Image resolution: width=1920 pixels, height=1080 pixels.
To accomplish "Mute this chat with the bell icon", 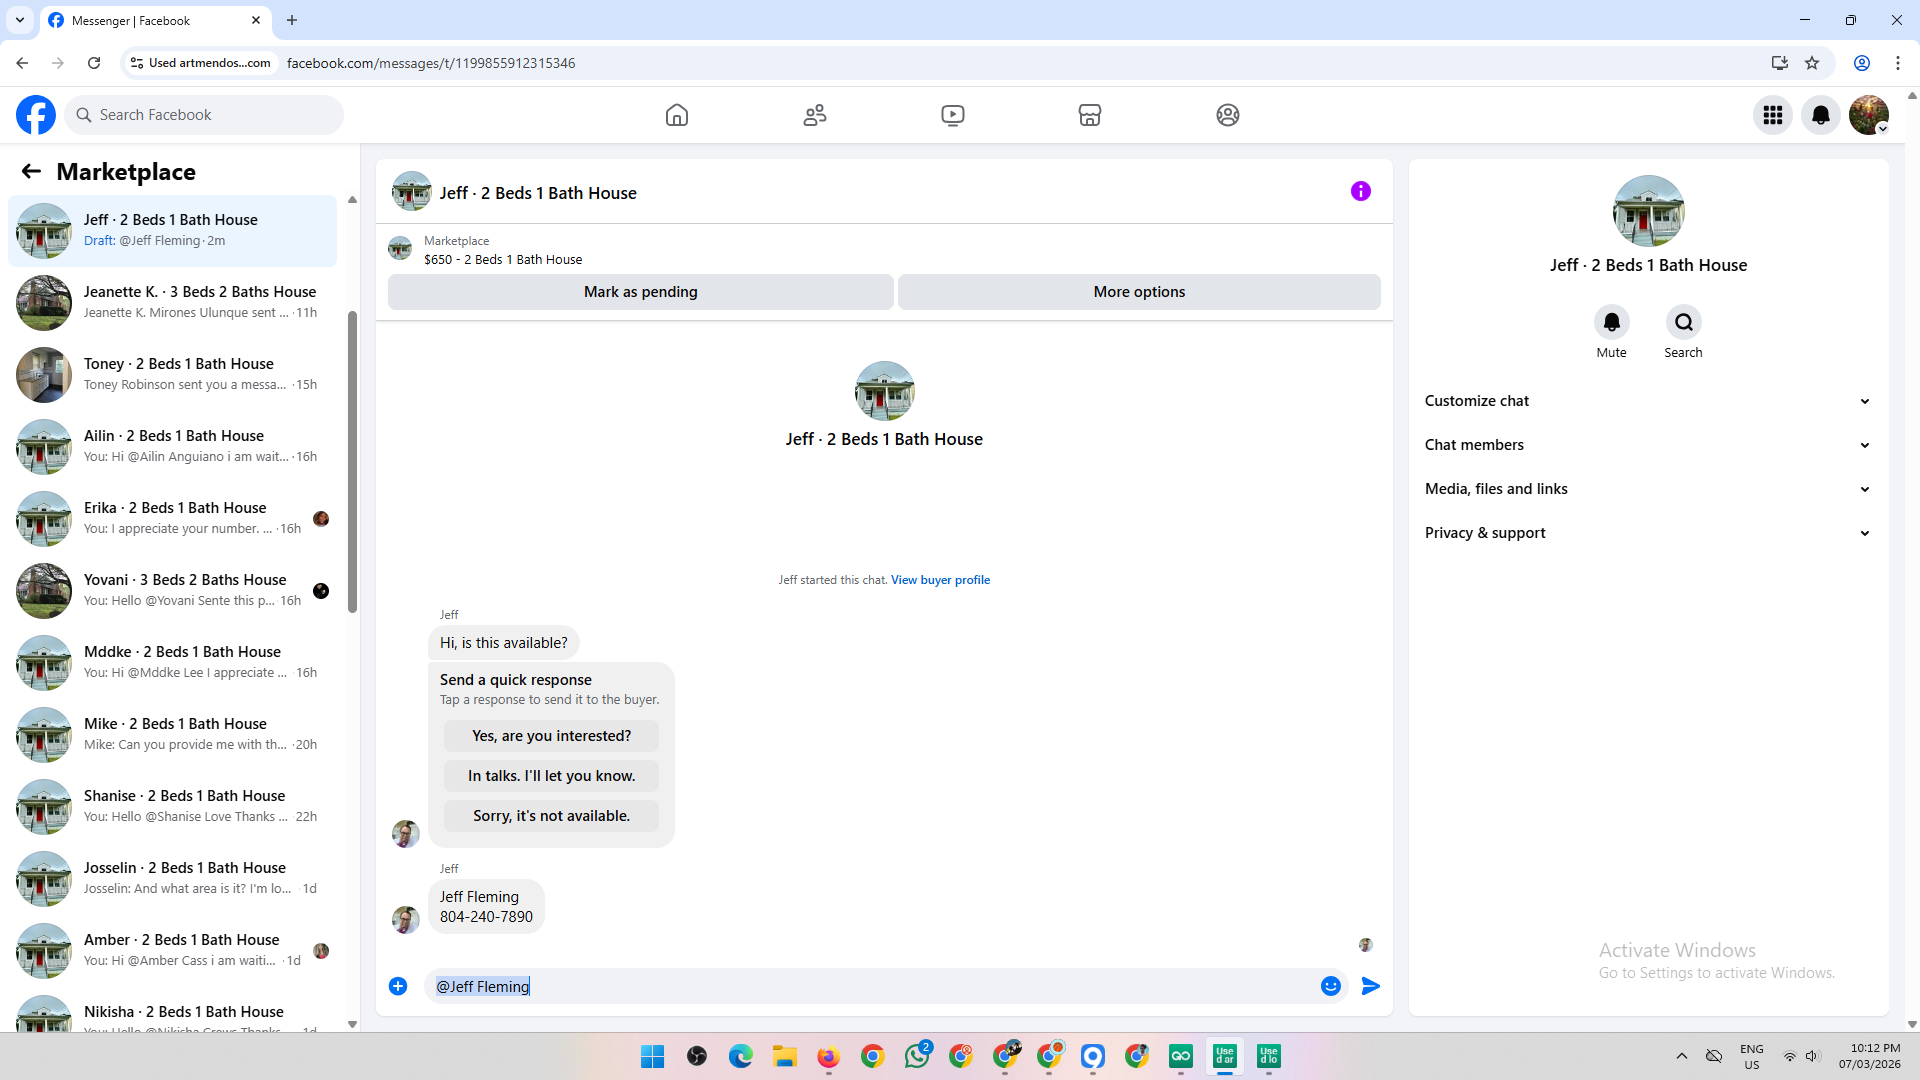I will 1612,322.
